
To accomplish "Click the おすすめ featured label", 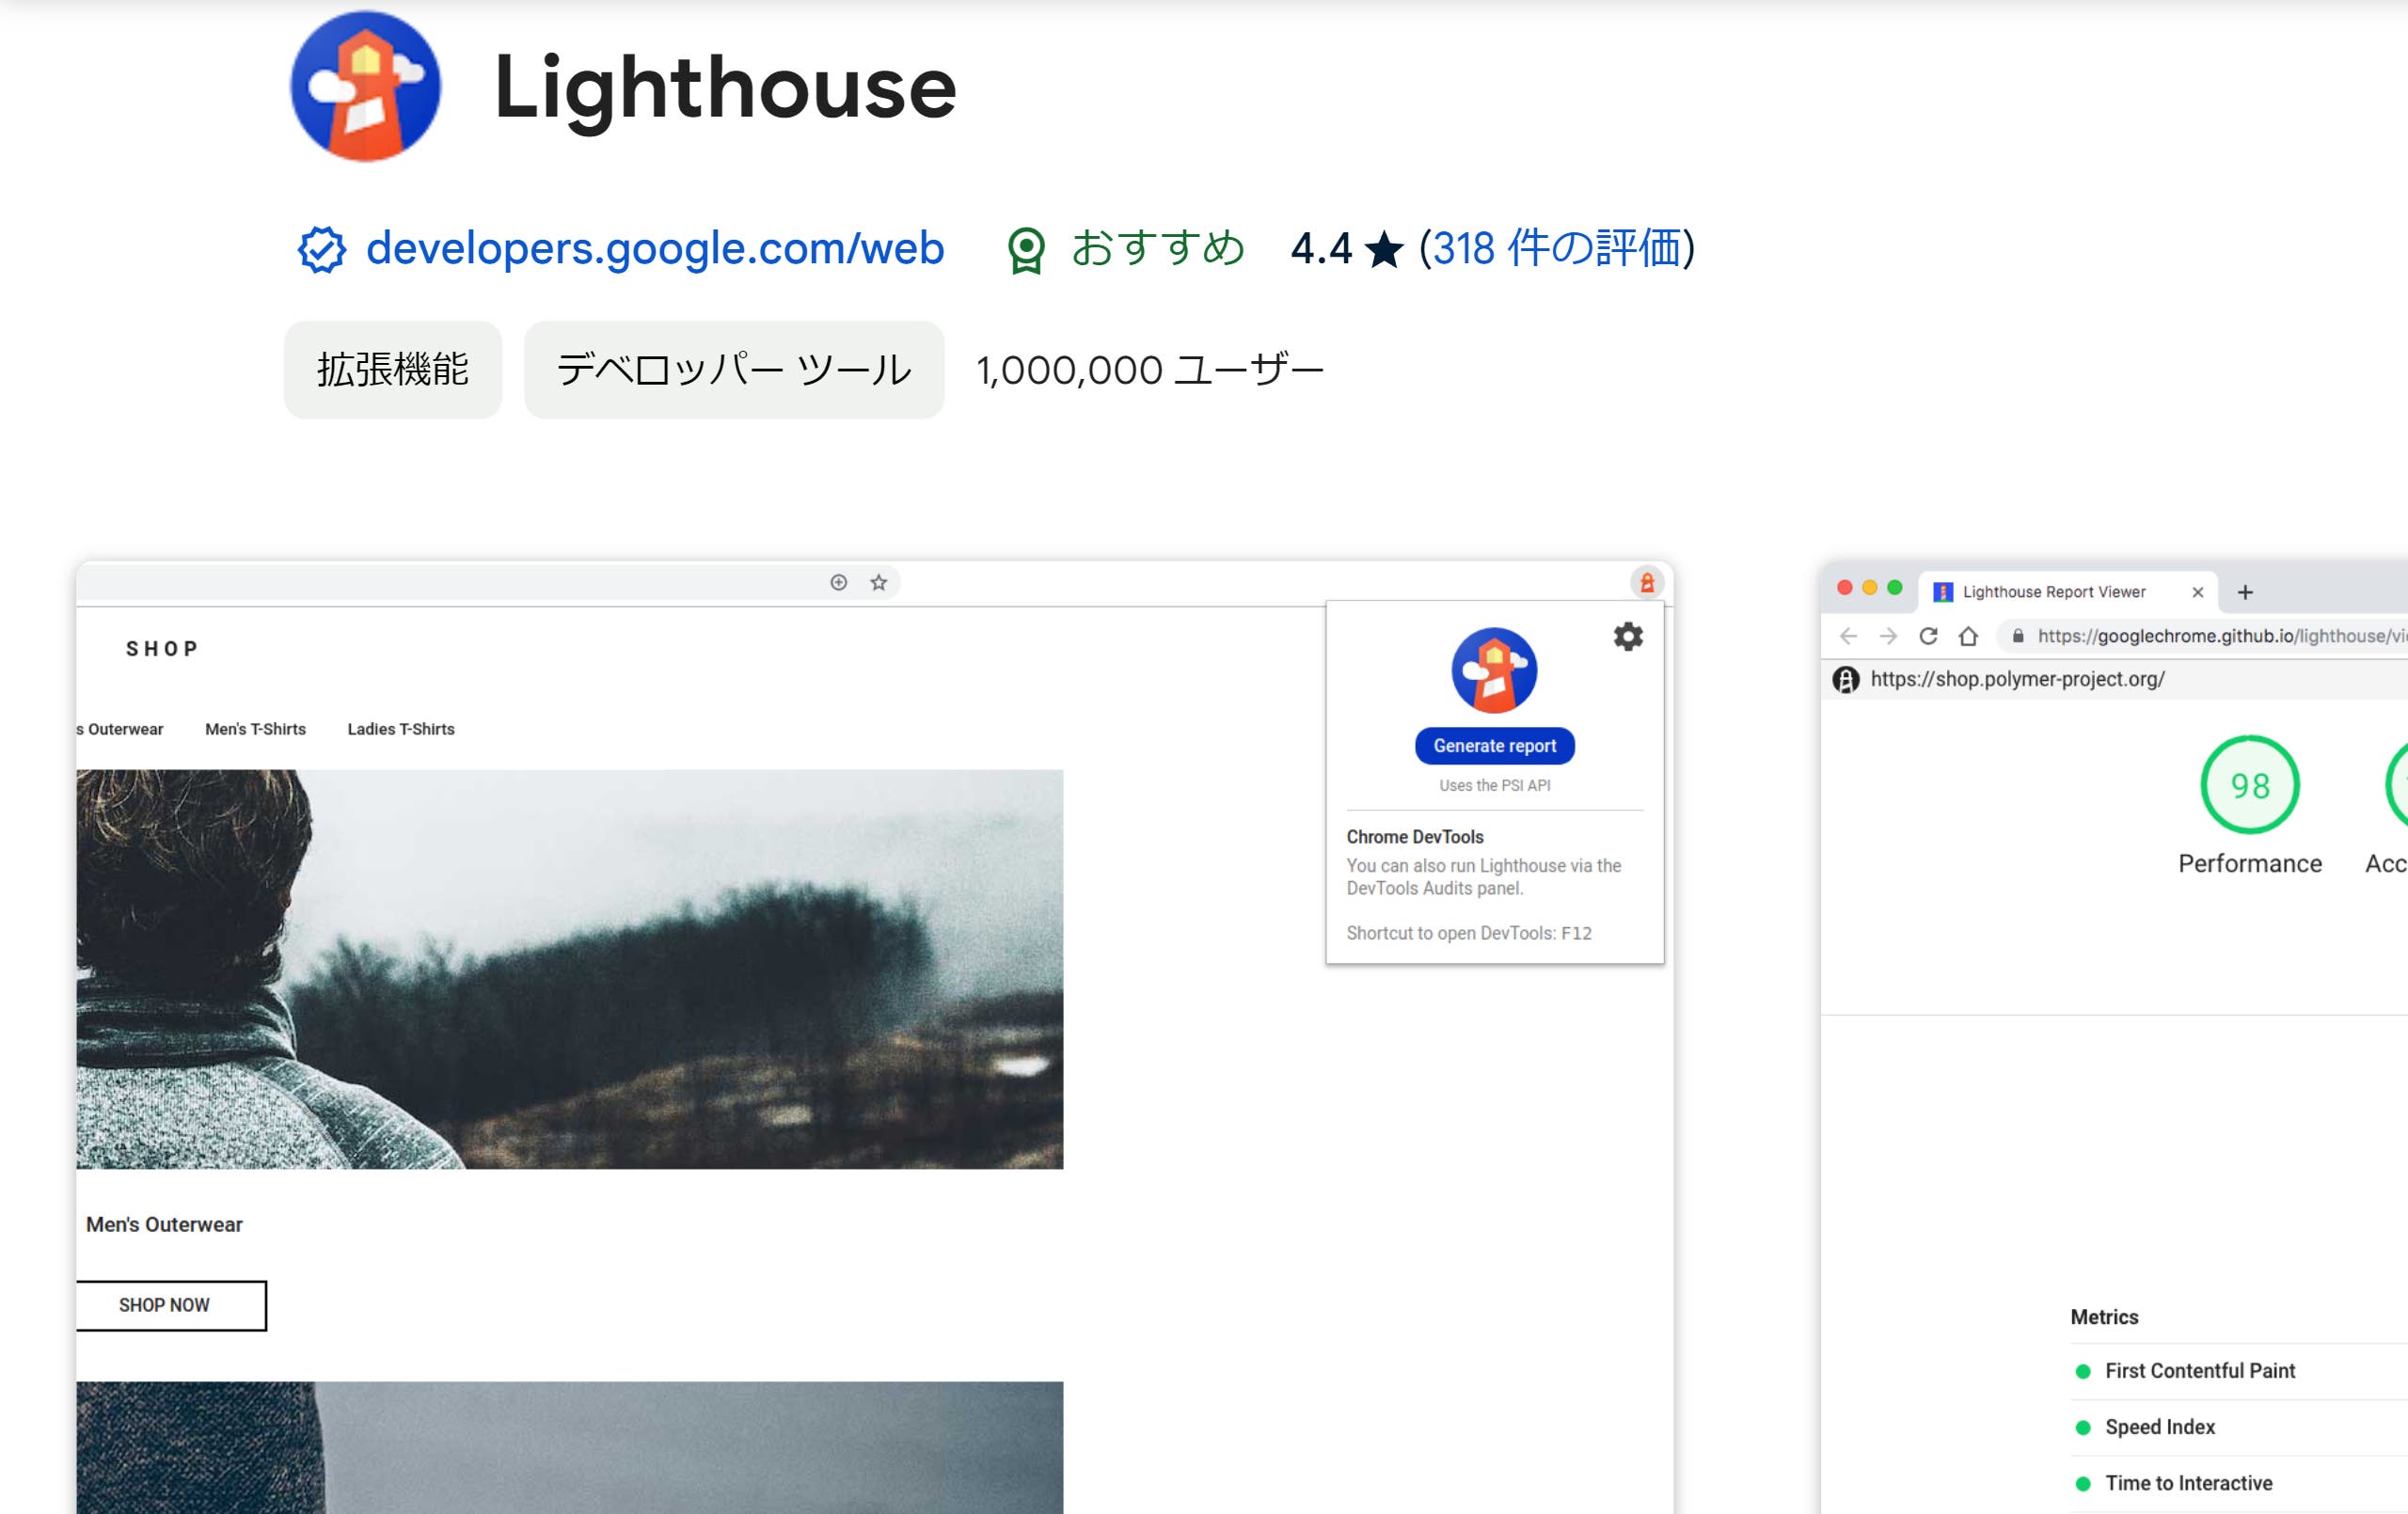I will tap(1157, 248).
